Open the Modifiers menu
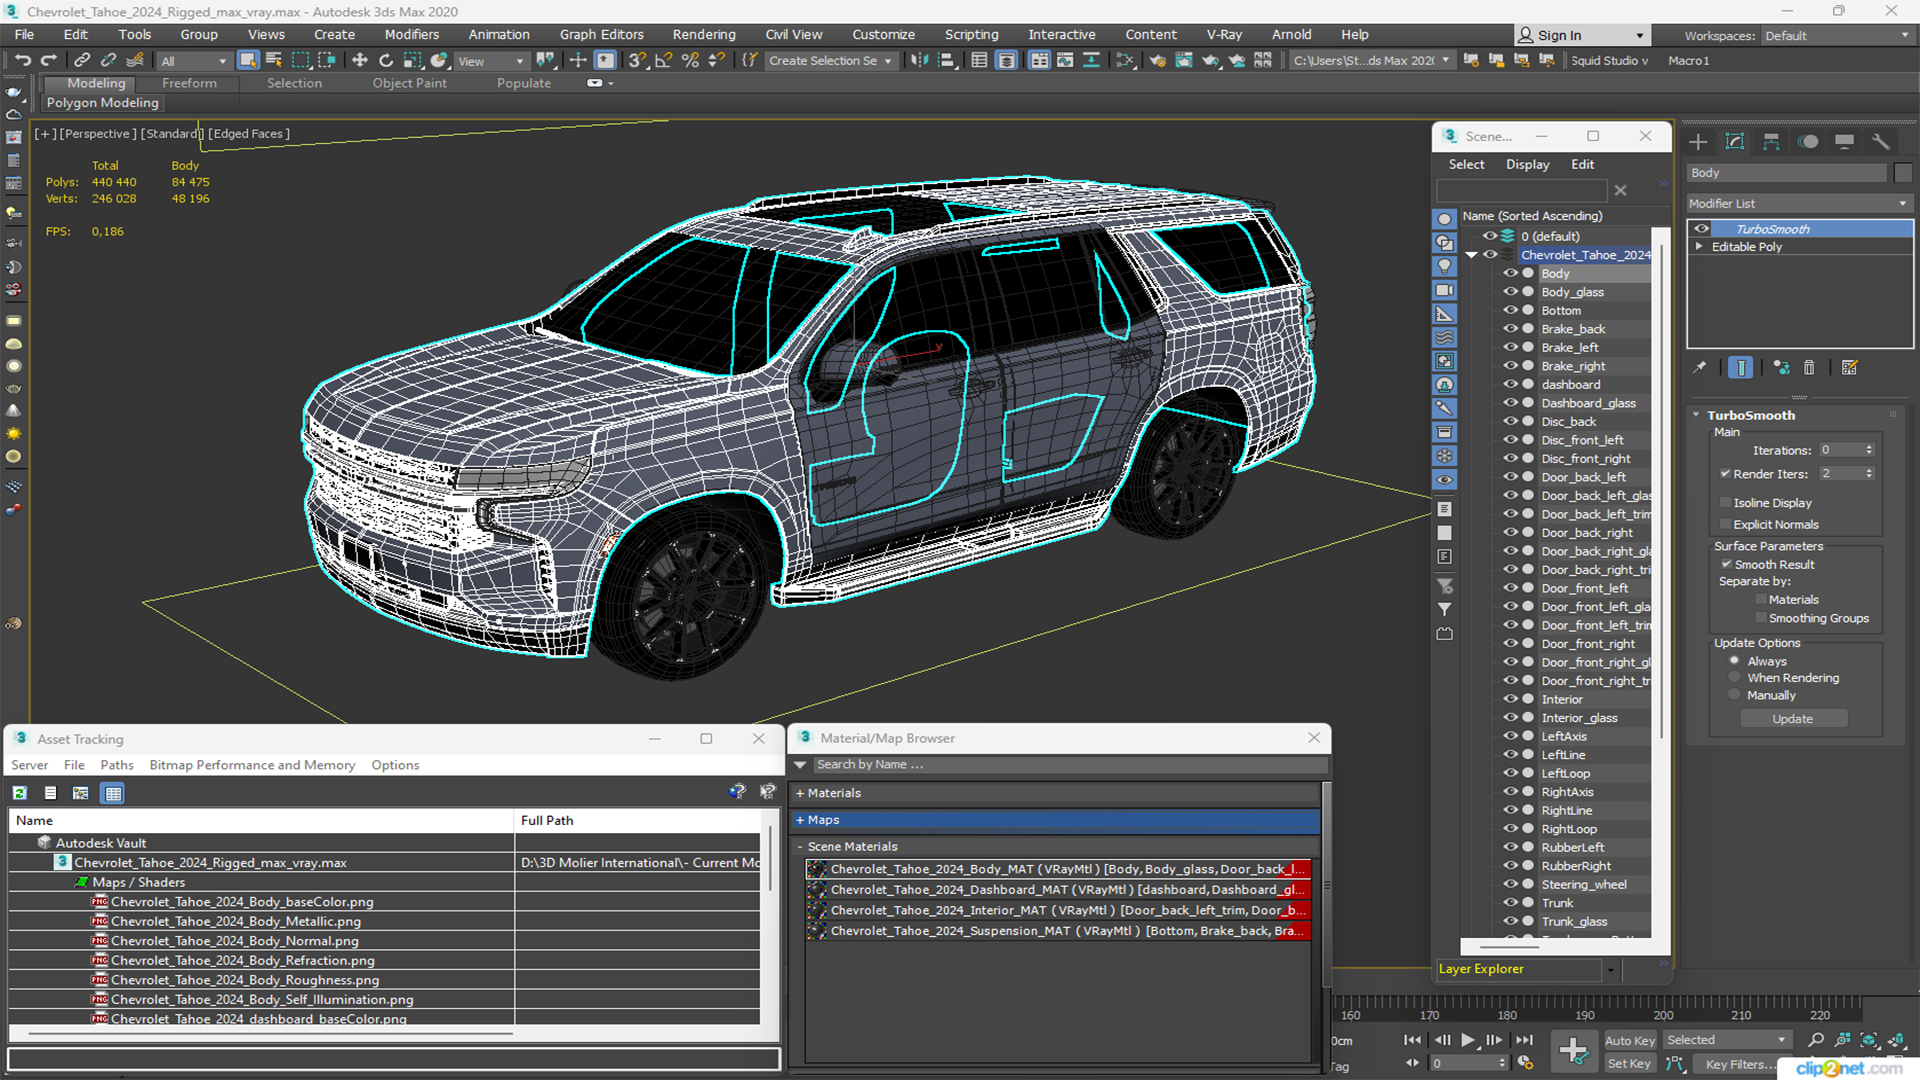The width and height of the screenshot is (1920, 1080). click(412, 34)
